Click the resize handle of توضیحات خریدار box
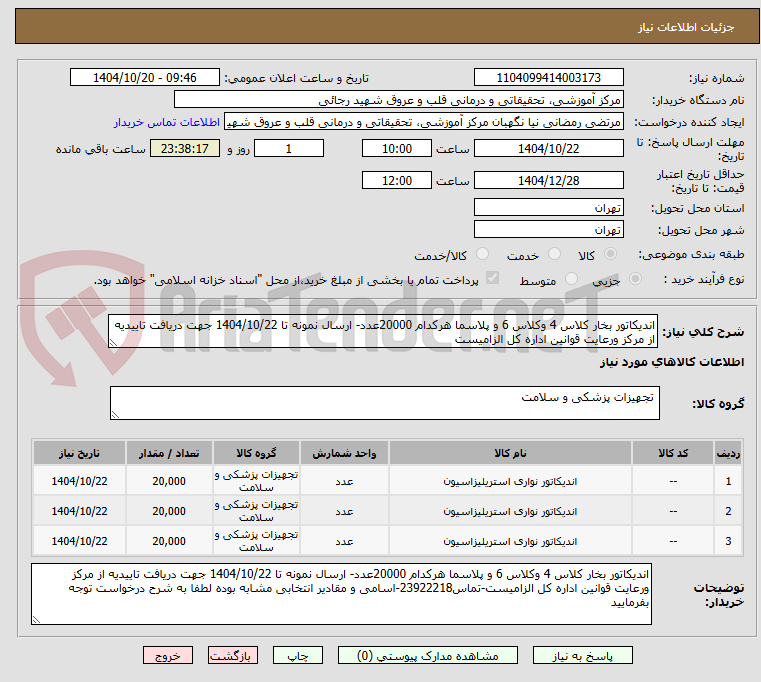Screen dimensions: 761x682 (36, 619)
